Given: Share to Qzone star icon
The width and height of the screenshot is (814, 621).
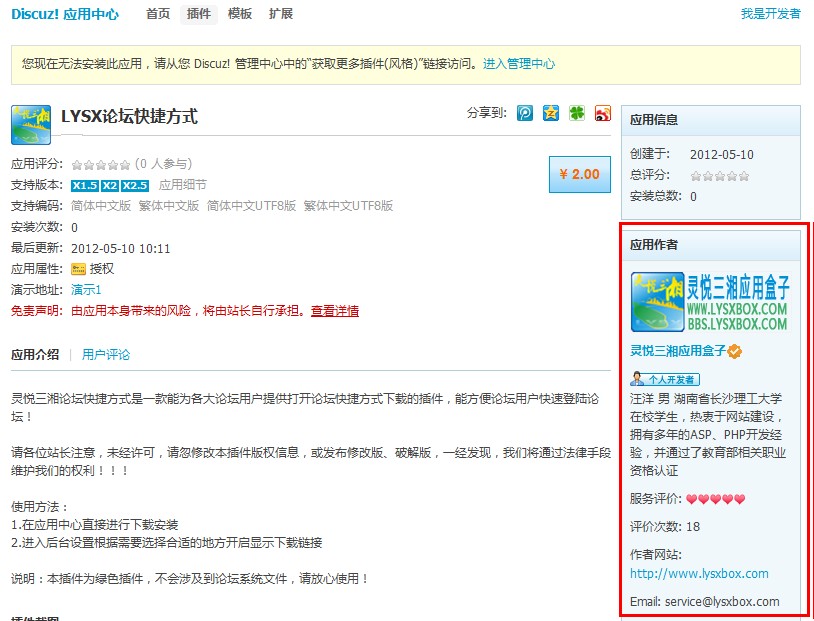Looking at the screenshot, I should (x=551, y=113).
